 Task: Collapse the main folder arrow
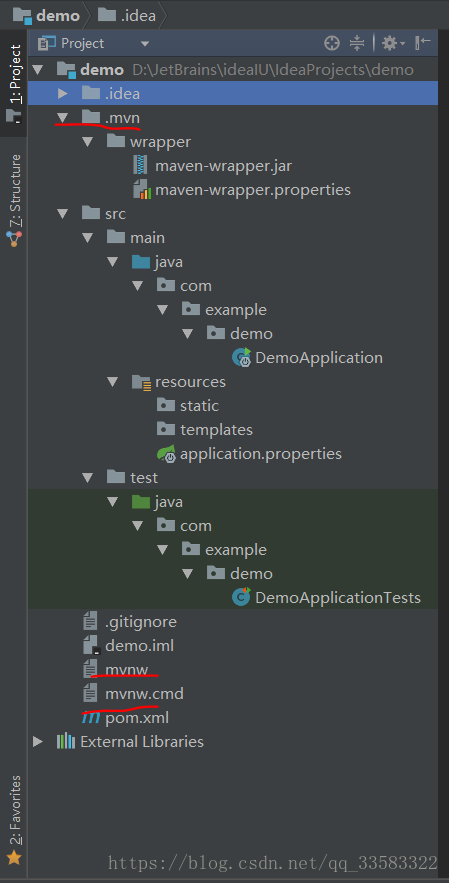pos(87,238)
